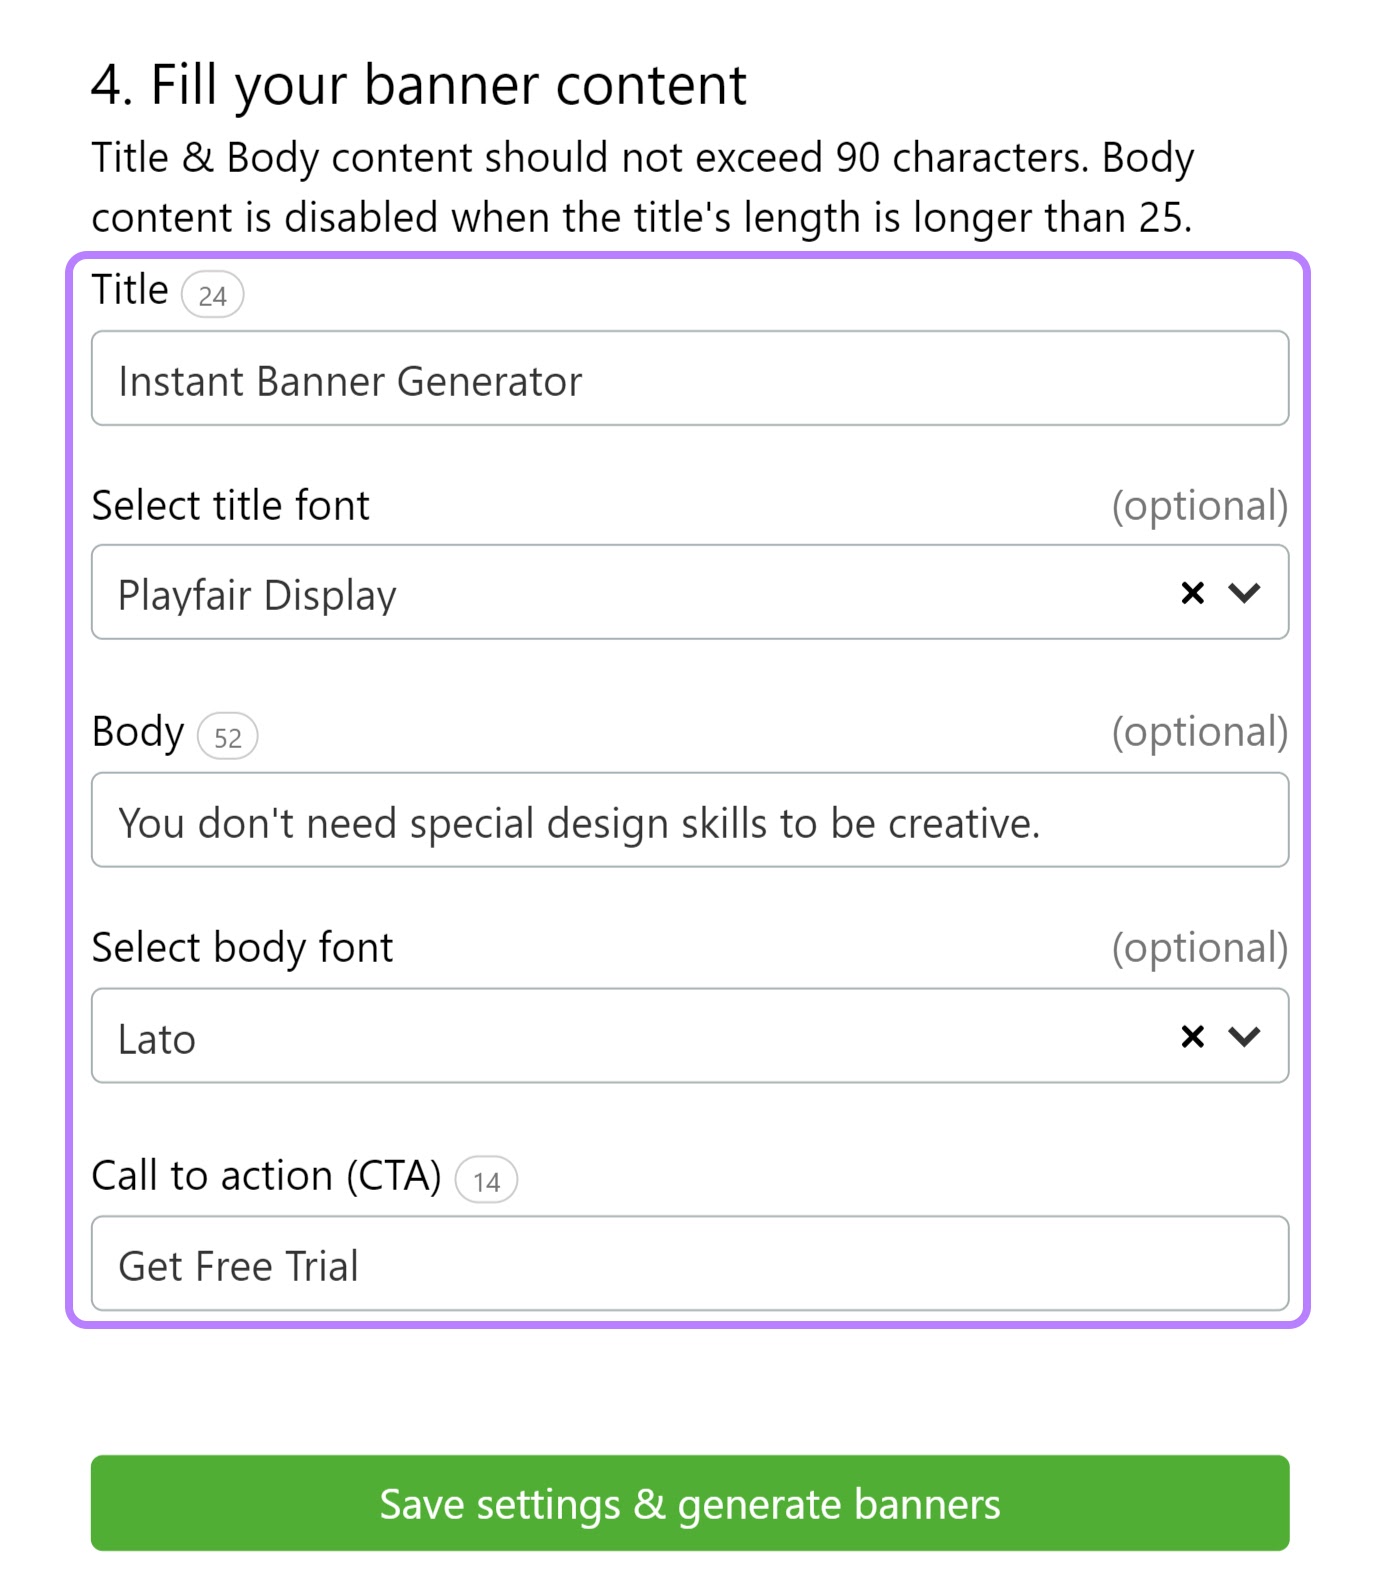Expand the title font dropdown chevron
This screenshot has width=1385, height=1580.
point(1244,593)
